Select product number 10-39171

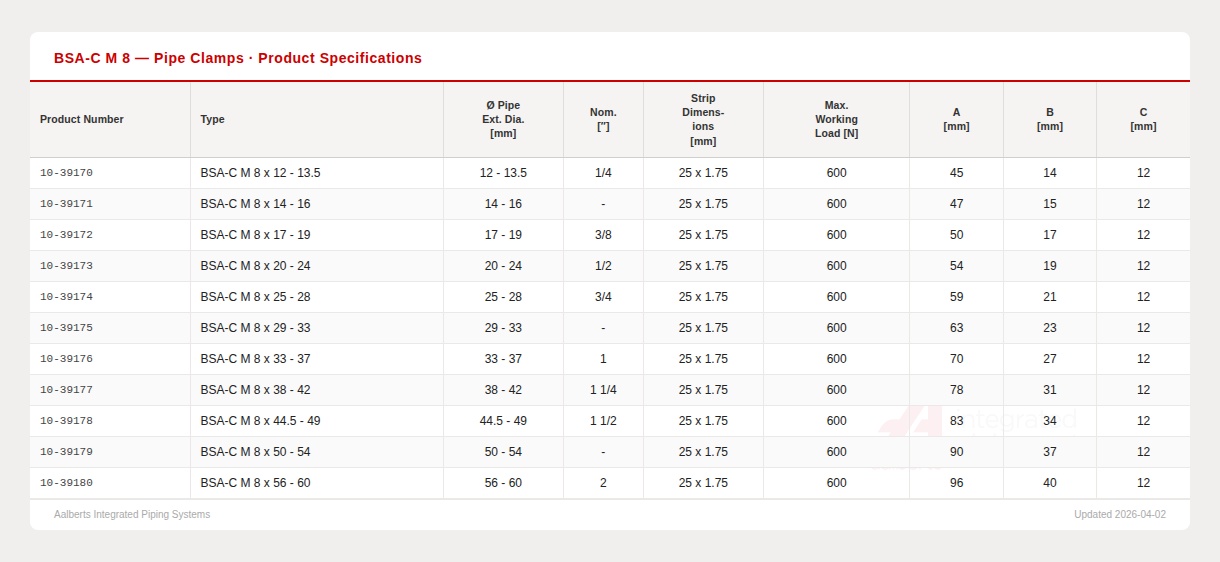click(x=66, y=204)
